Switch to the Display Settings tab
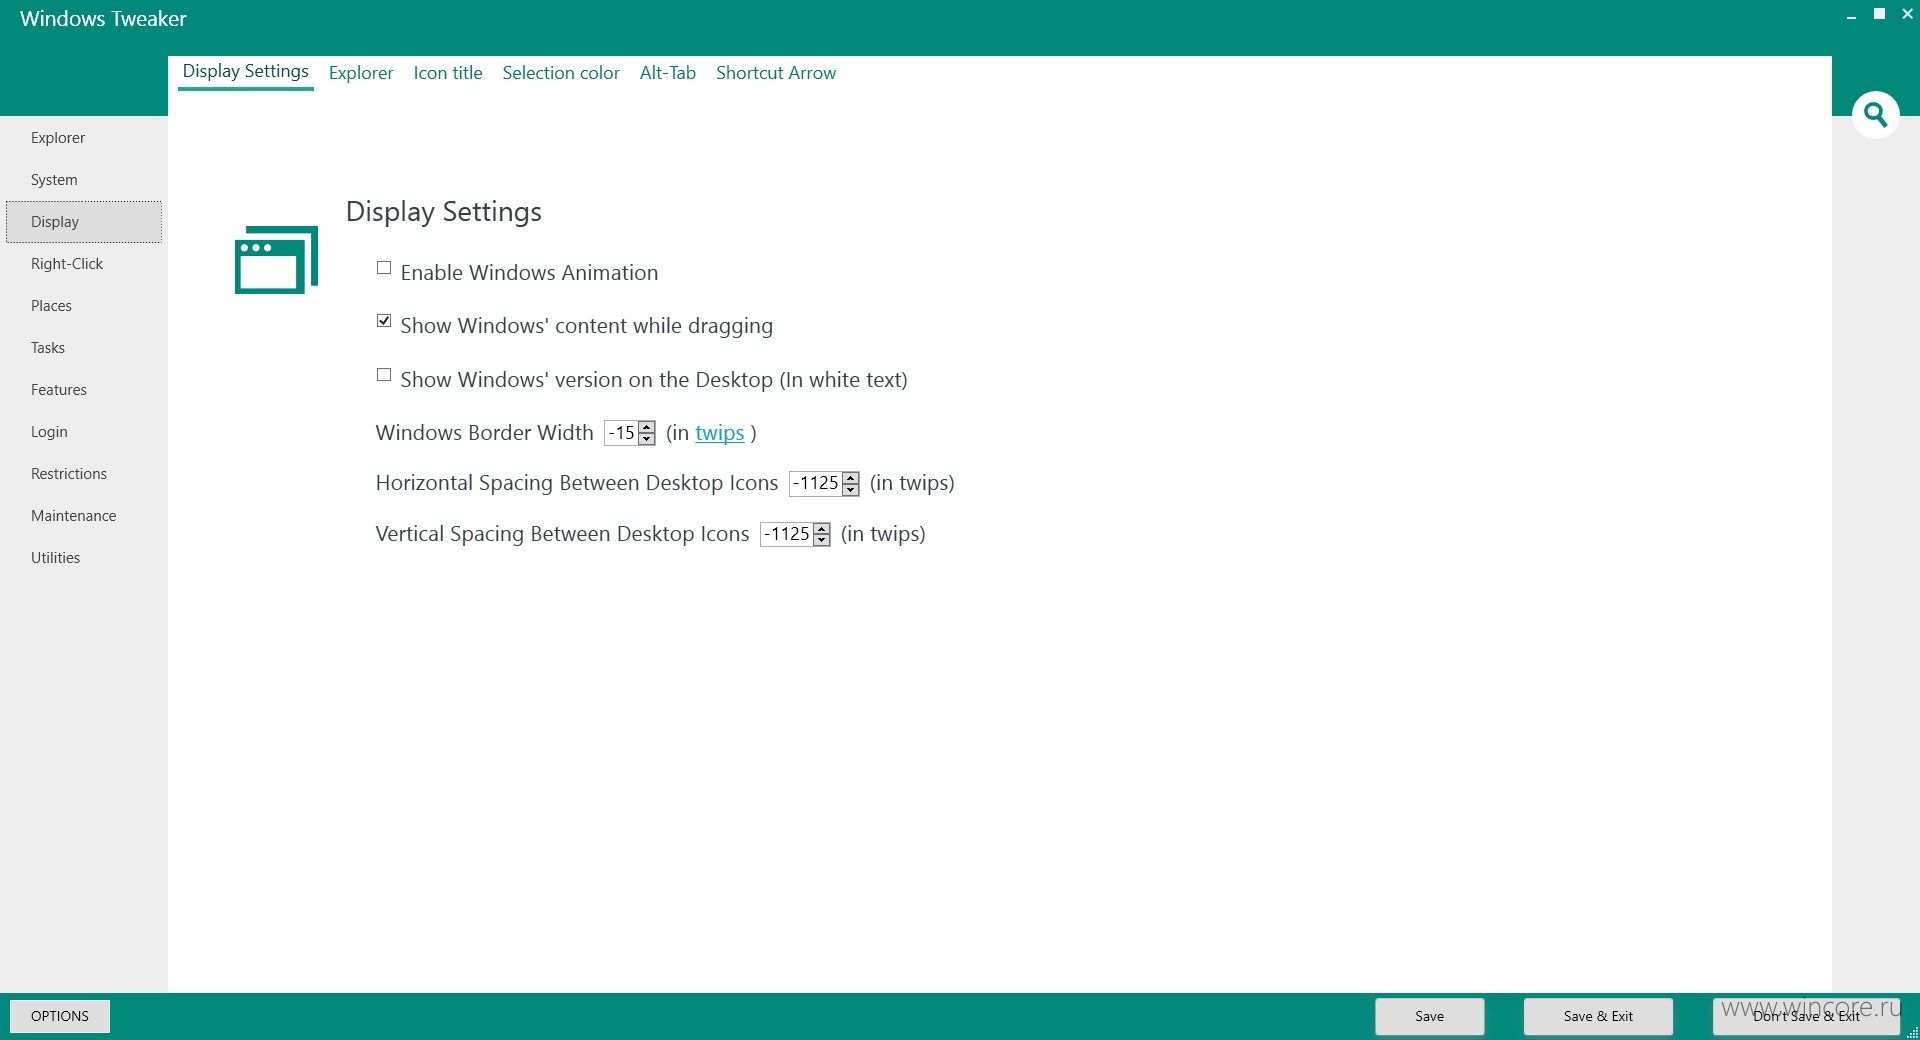This screenshot has height=1040, width=1920. click(245, 71)
